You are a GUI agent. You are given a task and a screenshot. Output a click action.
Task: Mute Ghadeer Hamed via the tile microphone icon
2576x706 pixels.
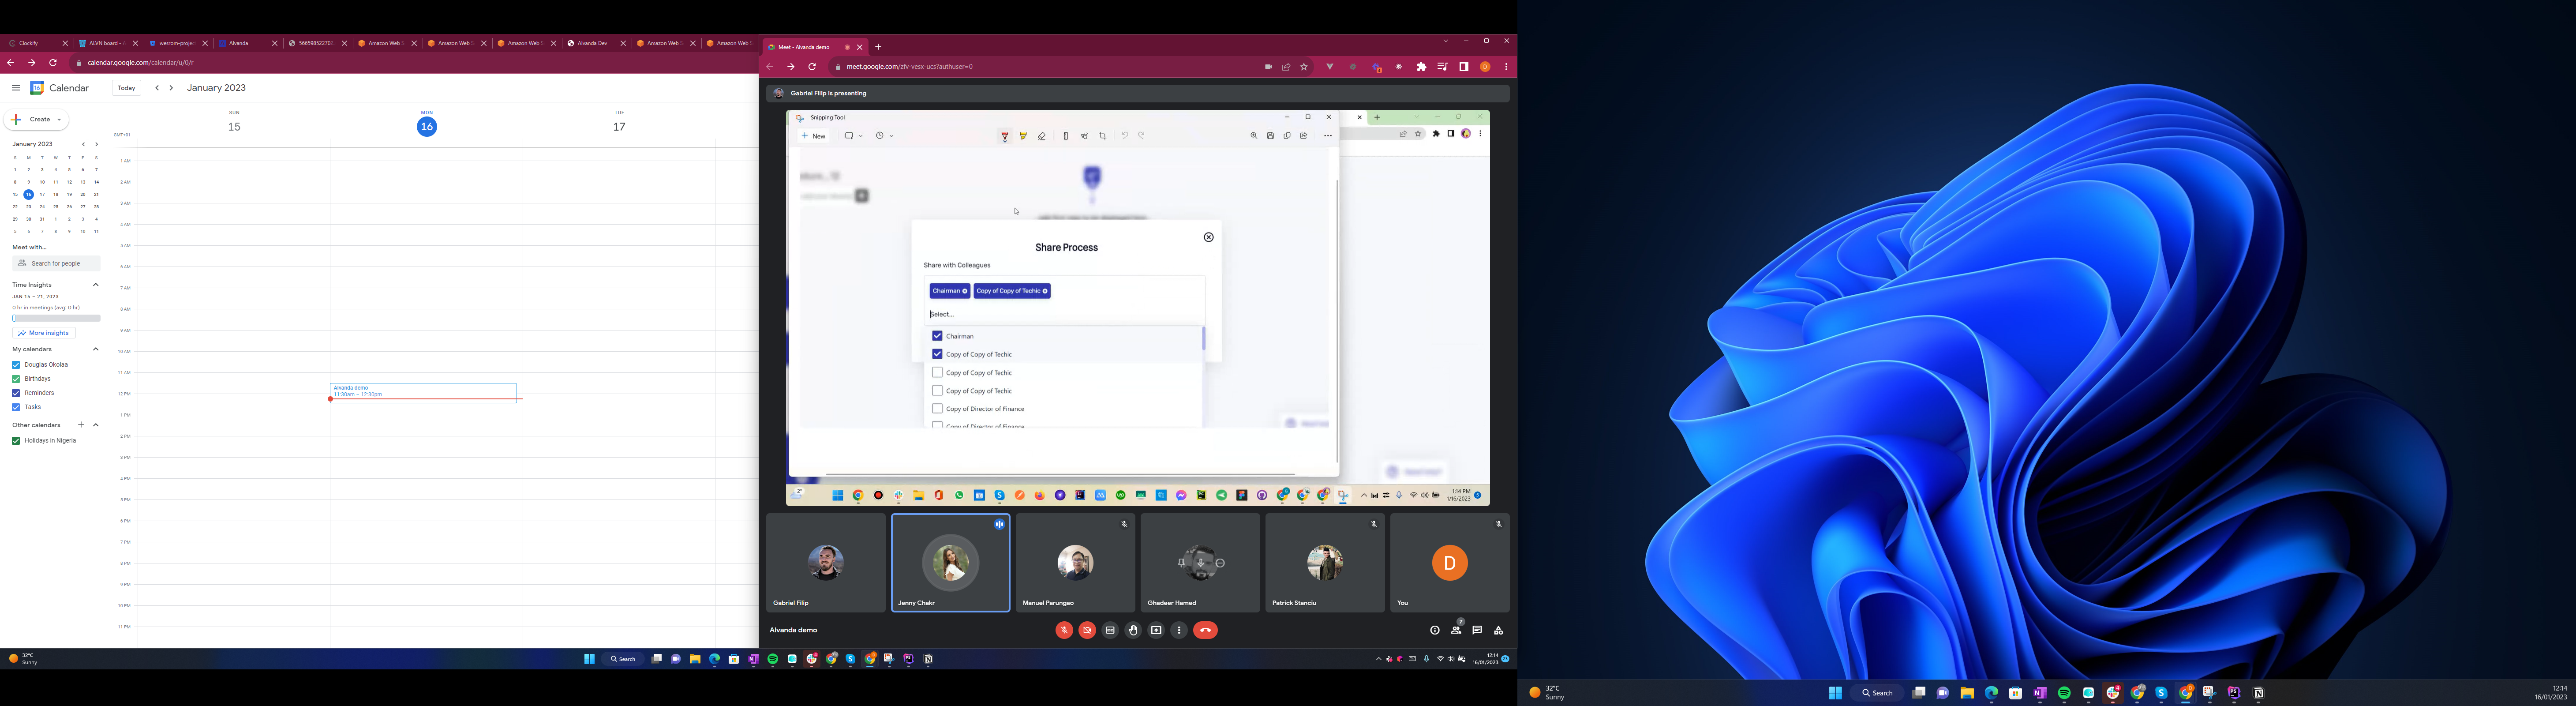1201,563
